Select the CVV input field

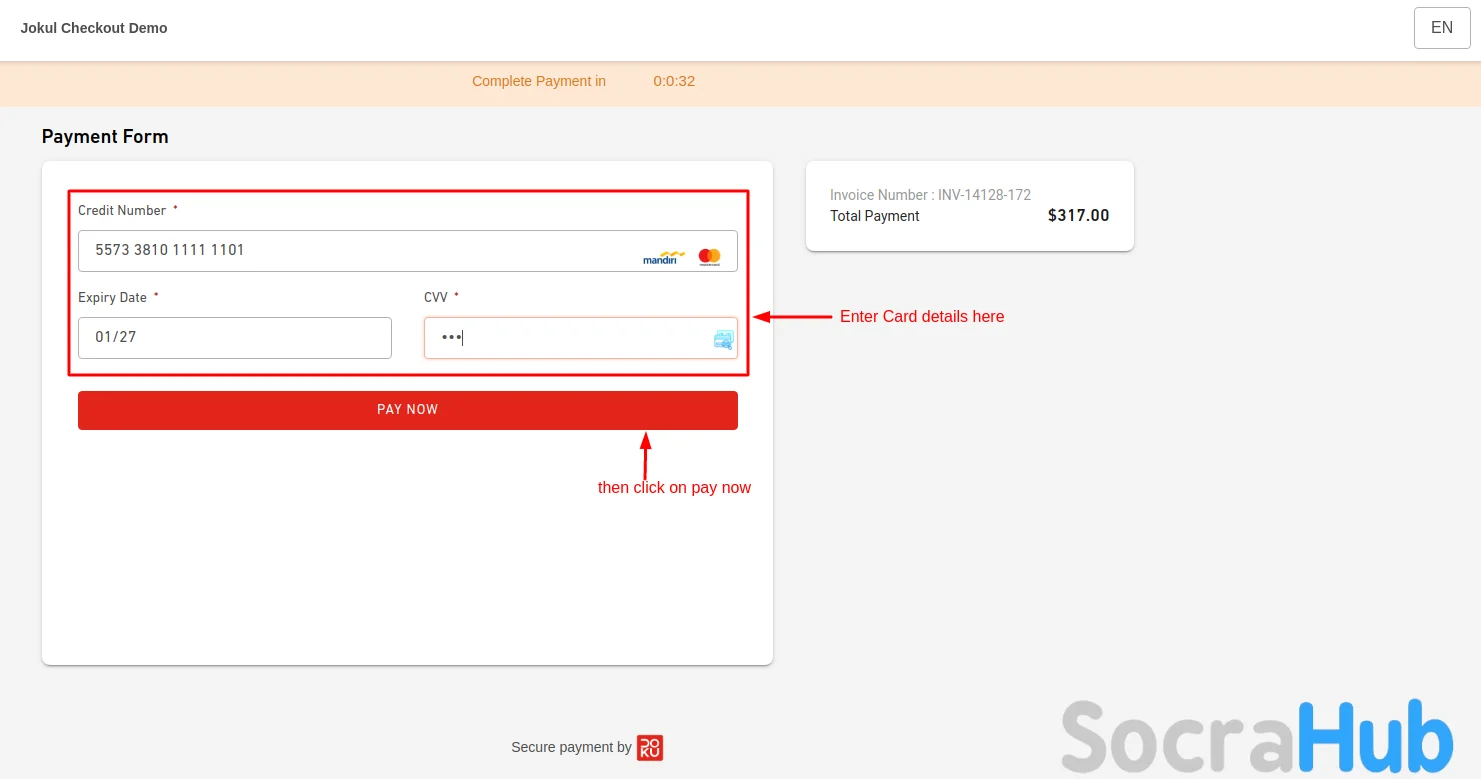[x=570, y=338]
